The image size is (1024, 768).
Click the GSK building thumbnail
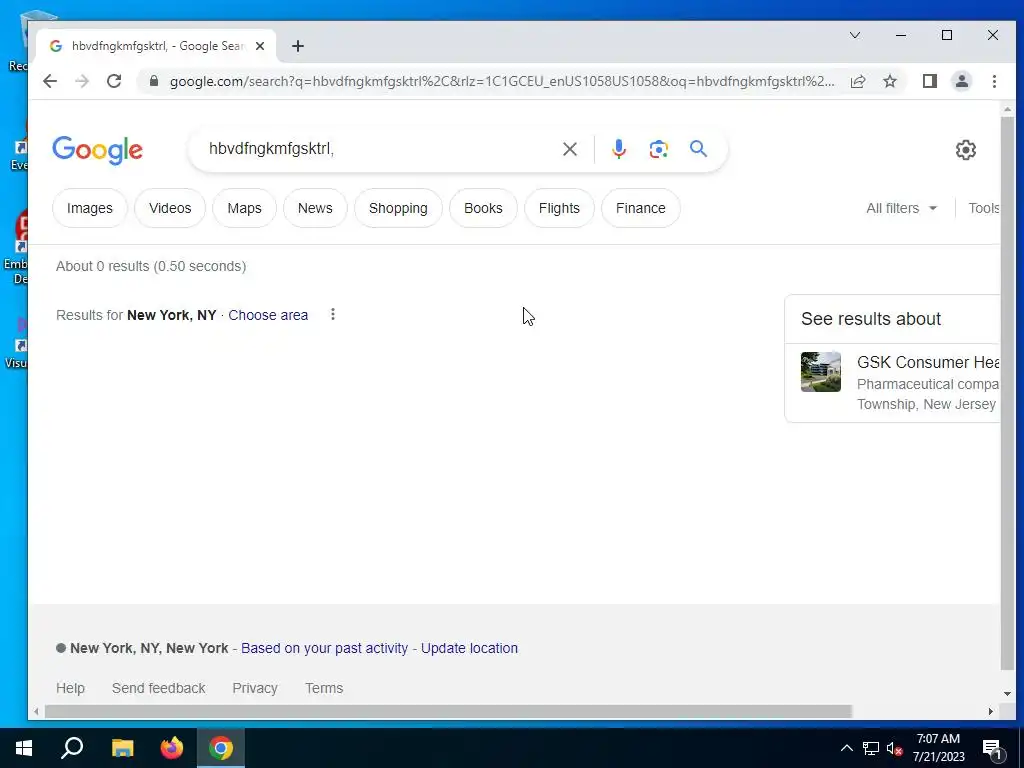click(821, 372)
